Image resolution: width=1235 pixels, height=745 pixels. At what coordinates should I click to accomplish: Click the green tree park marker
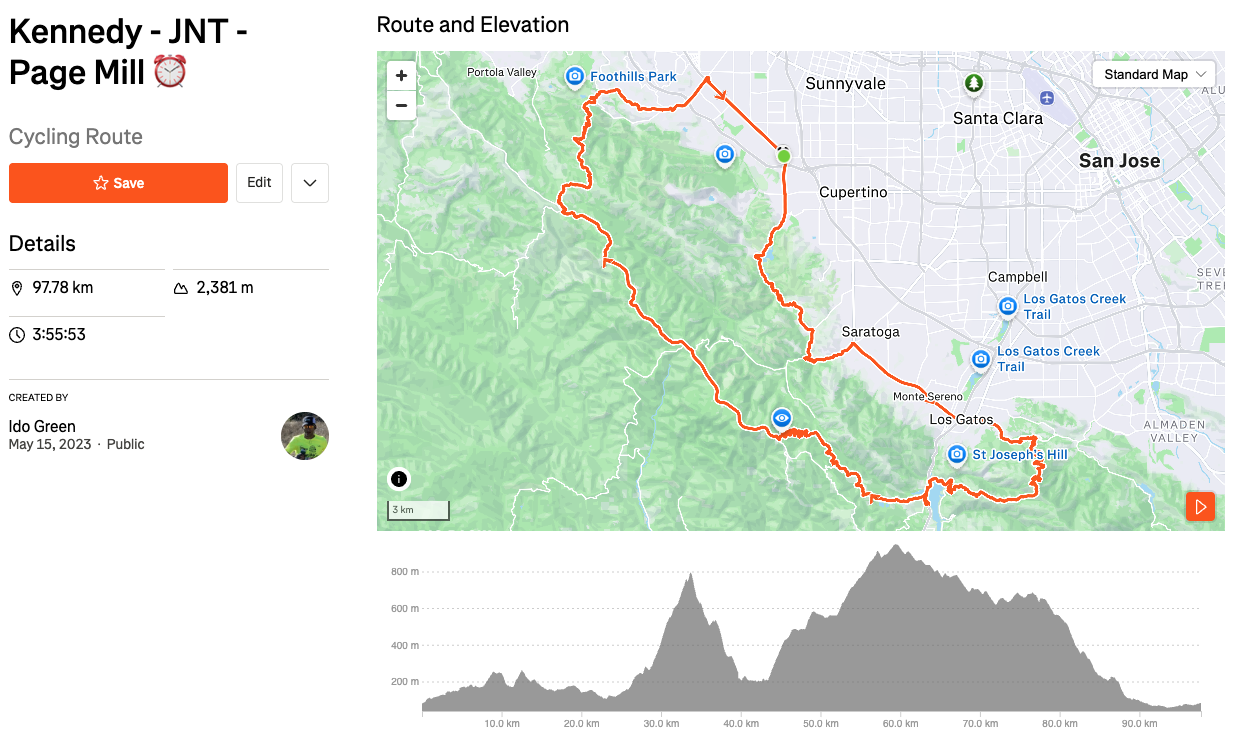tap(975, 84)
